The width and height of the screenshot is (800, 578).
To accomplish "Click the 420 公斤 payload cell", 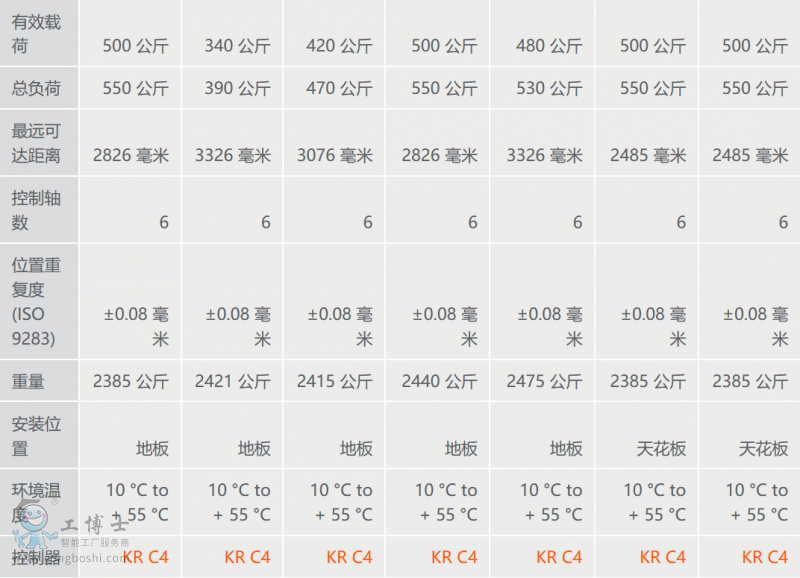I will click(x=339, y=46).
